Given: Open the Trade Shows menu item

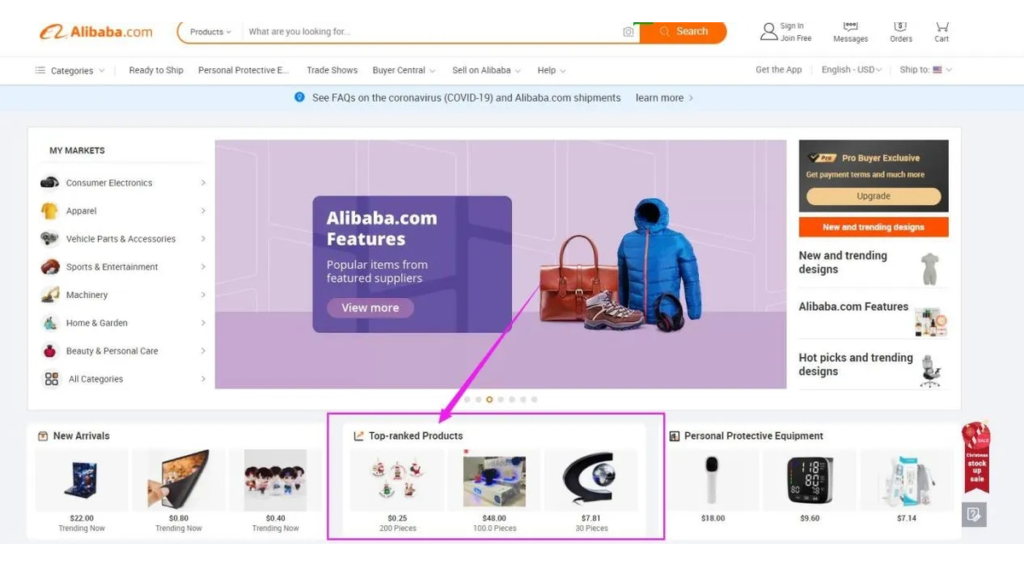Looking at the screenshot, I should tap(332, 70).
